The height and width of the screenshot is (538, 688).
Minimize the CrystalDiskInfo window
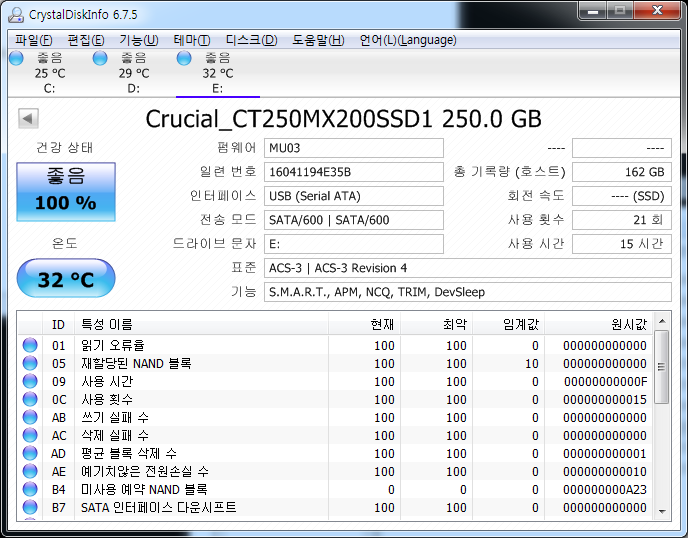[x=593, y=11]
